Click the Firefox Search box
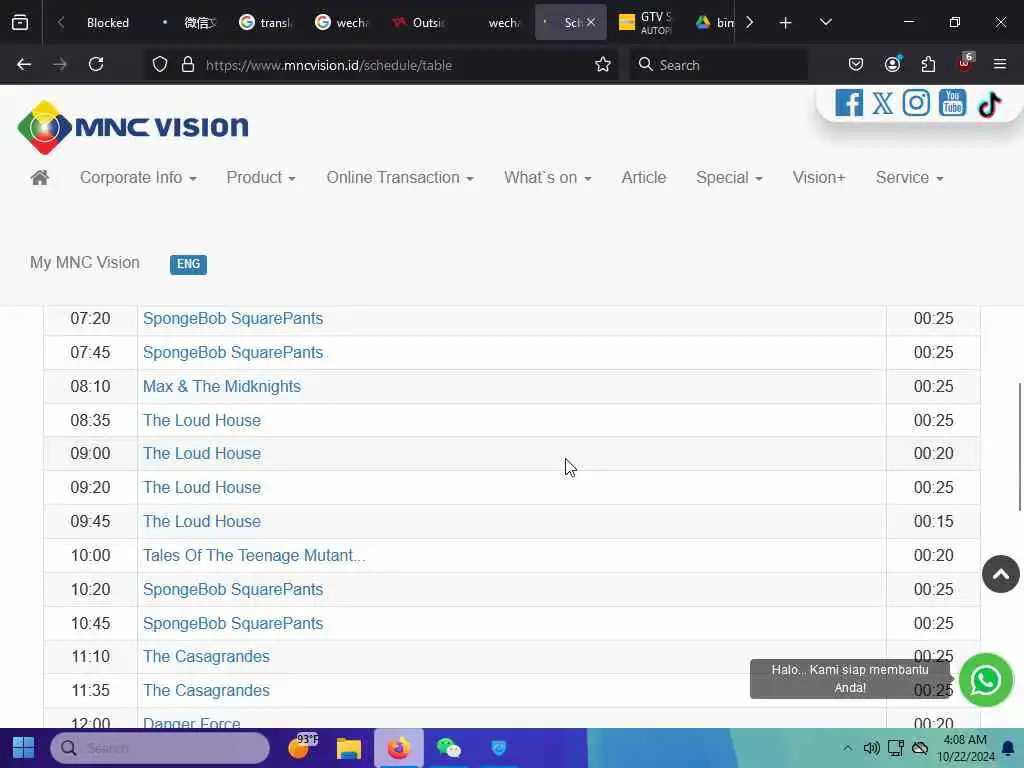 coord(718,65)
